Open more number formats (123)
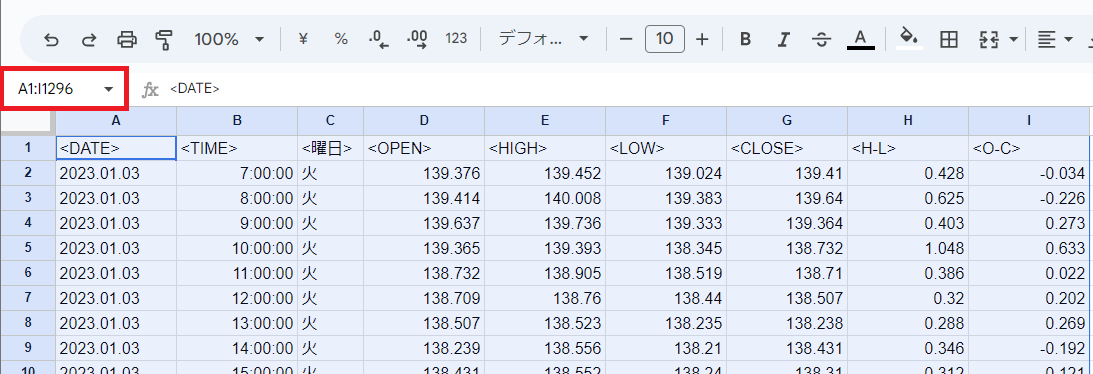Image resolution: width=1093 pixels, height=374 pixels. (x=456, y=39)
